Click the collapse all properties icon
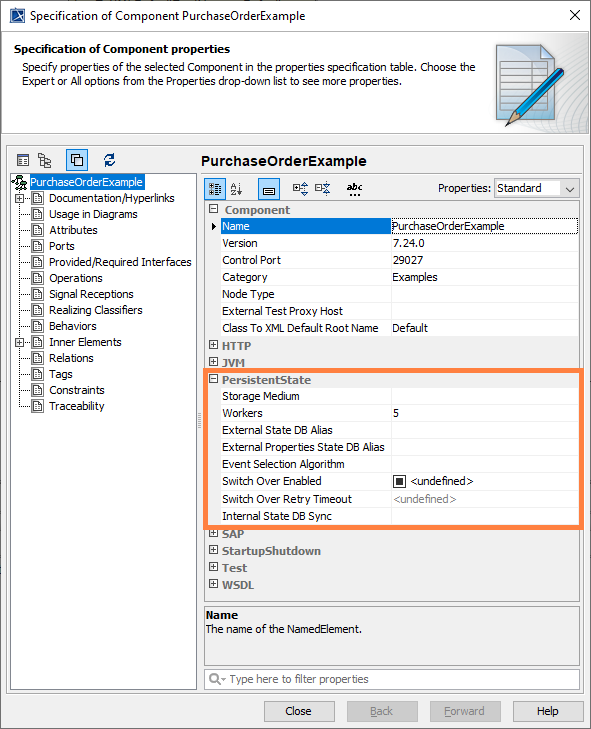The image size is (591, 729). click(x=322, y=188)
